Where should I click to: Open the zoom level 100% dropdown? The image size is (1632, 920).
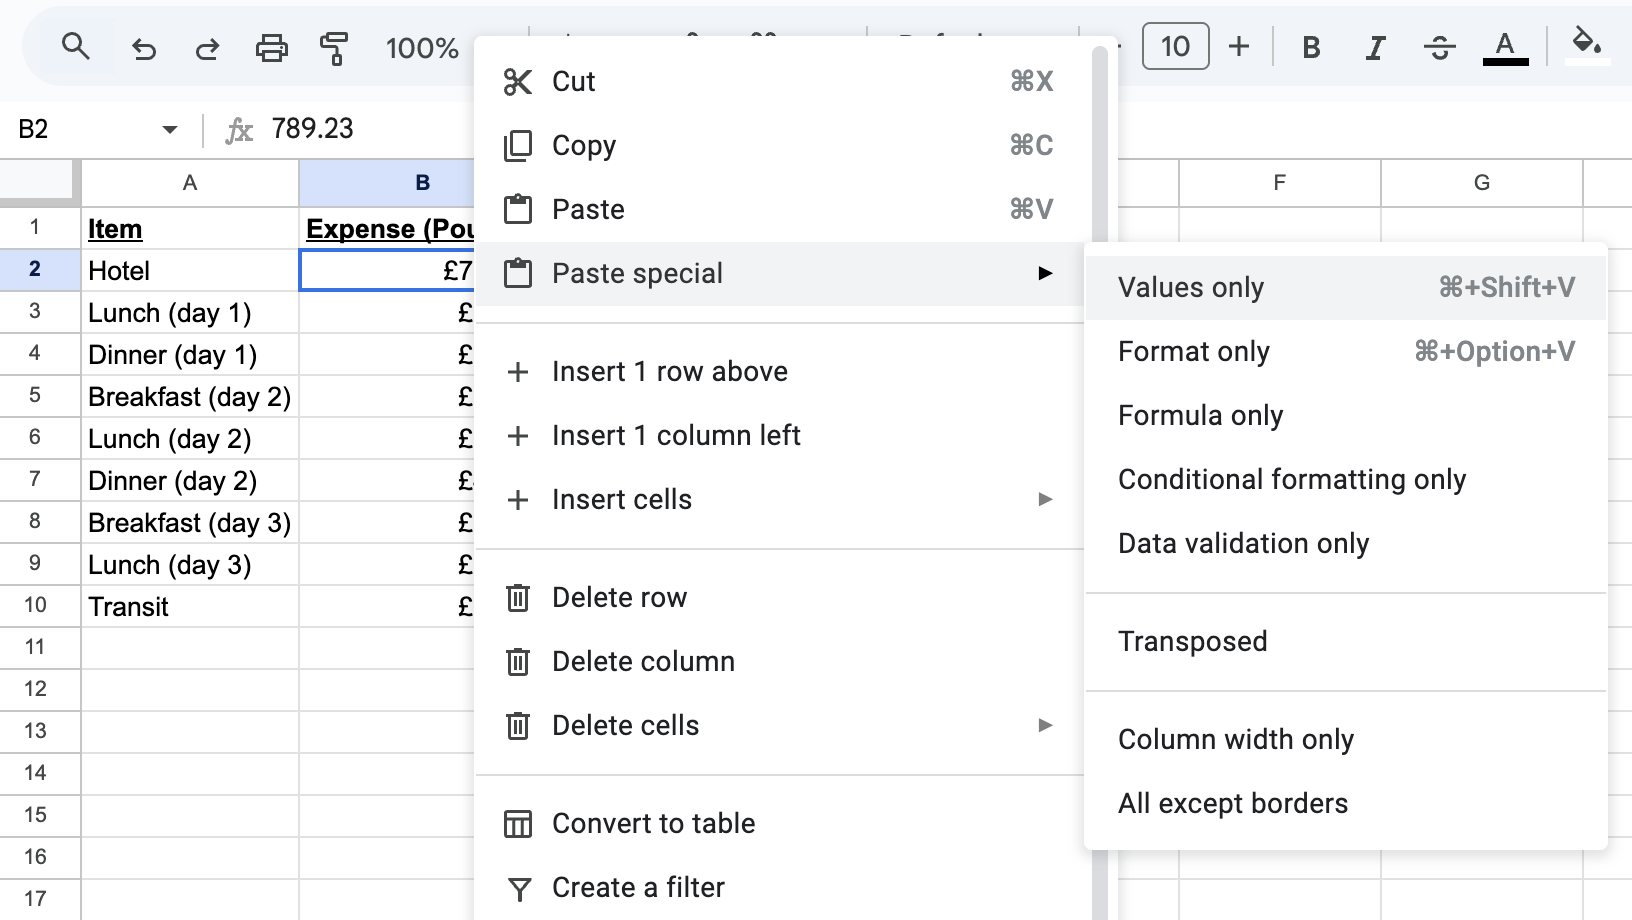click(422, 48)
